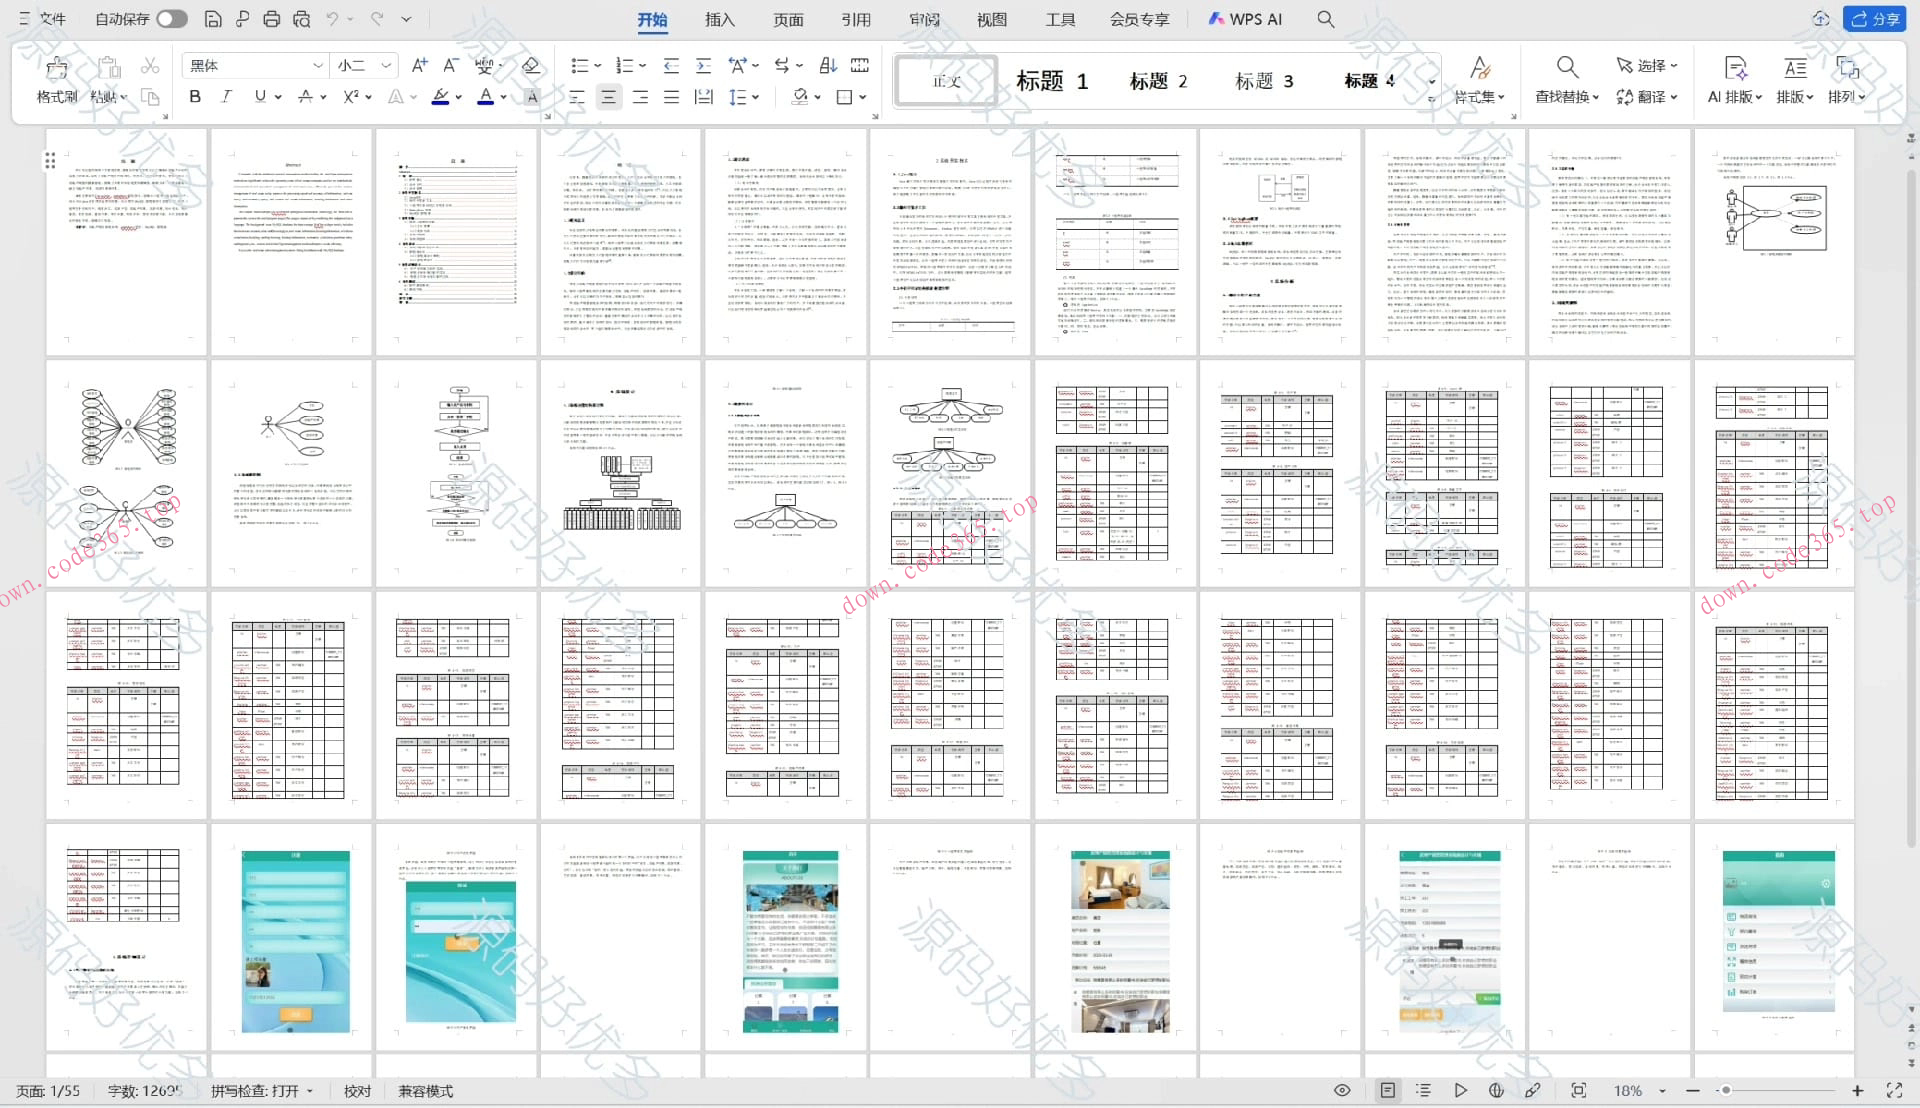Viewport: 1920px width, 1108px height.
Task: Toggle bold formatting
Action: click(x=195, y=97)
